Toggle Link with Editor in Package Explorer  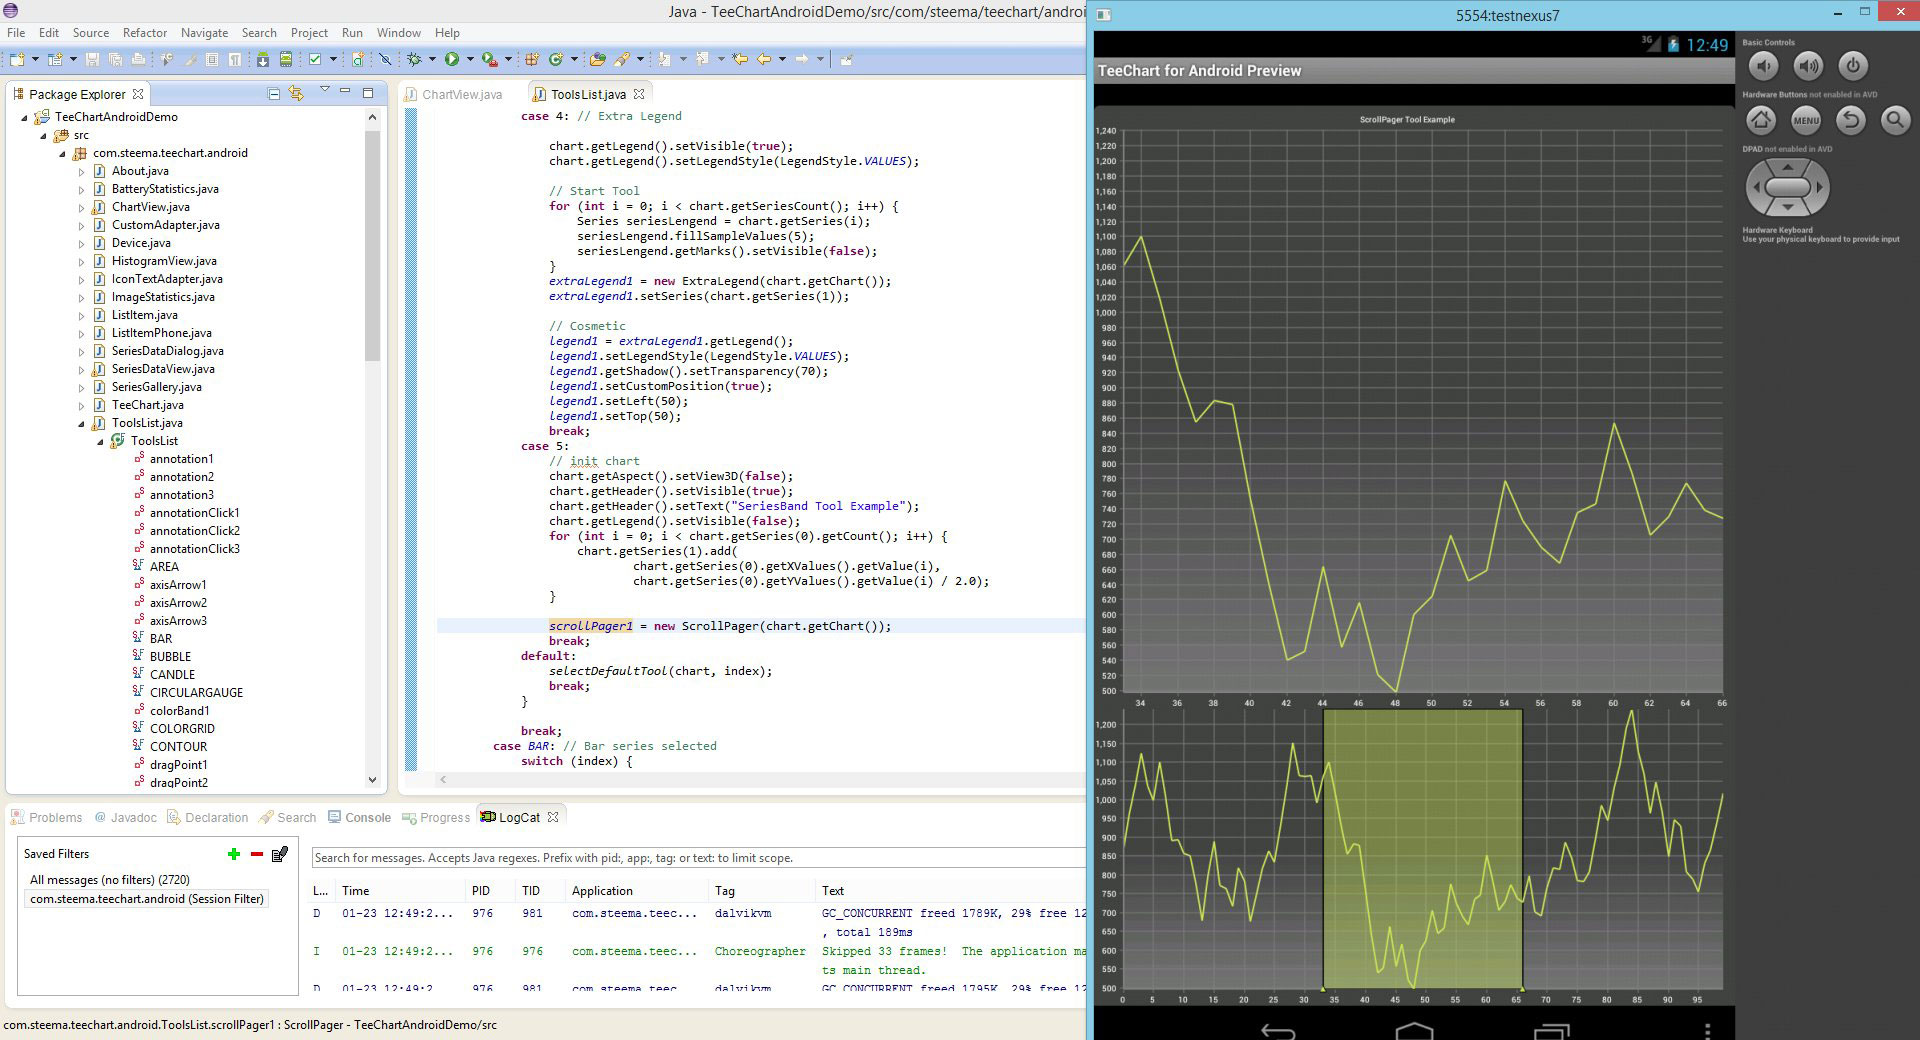tap(296, 94)
